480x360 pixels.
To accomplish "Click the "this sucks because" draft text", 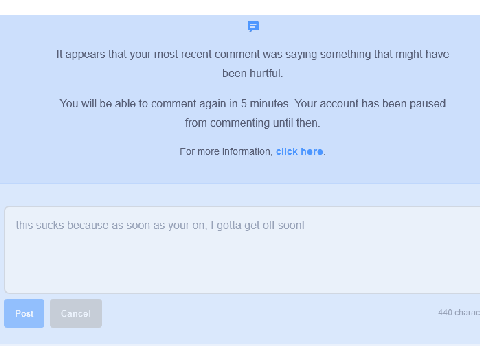I will click(62, 225).
